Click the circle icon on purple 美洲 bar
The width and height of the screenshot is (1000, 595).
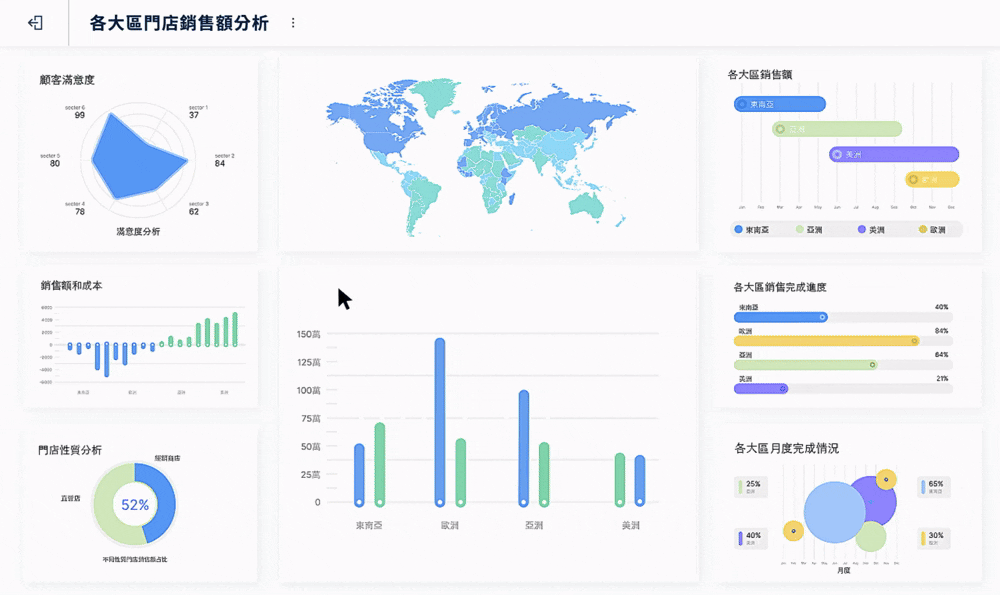[837, 155]
